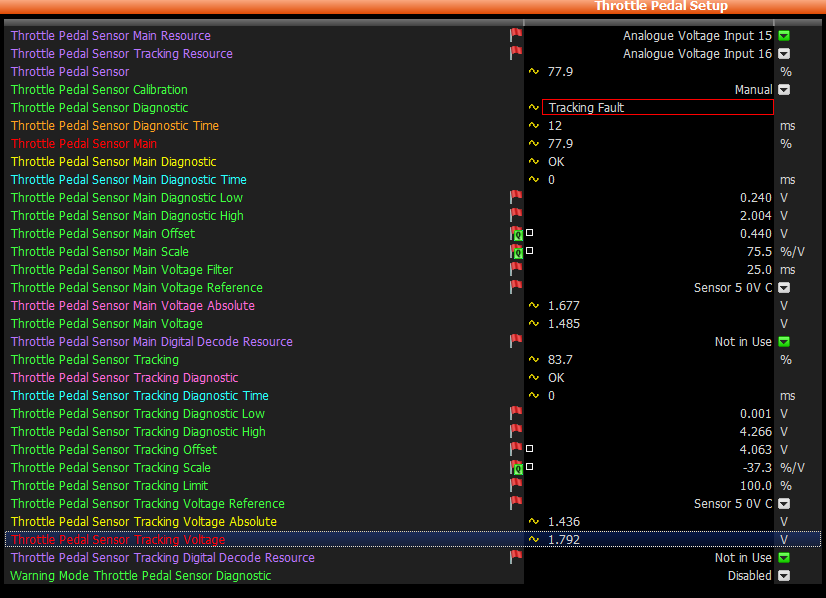This screenshot has width=826, height=598.
Task: Click red flag on Main Diagnostic High row
Action: click(516, 216)
